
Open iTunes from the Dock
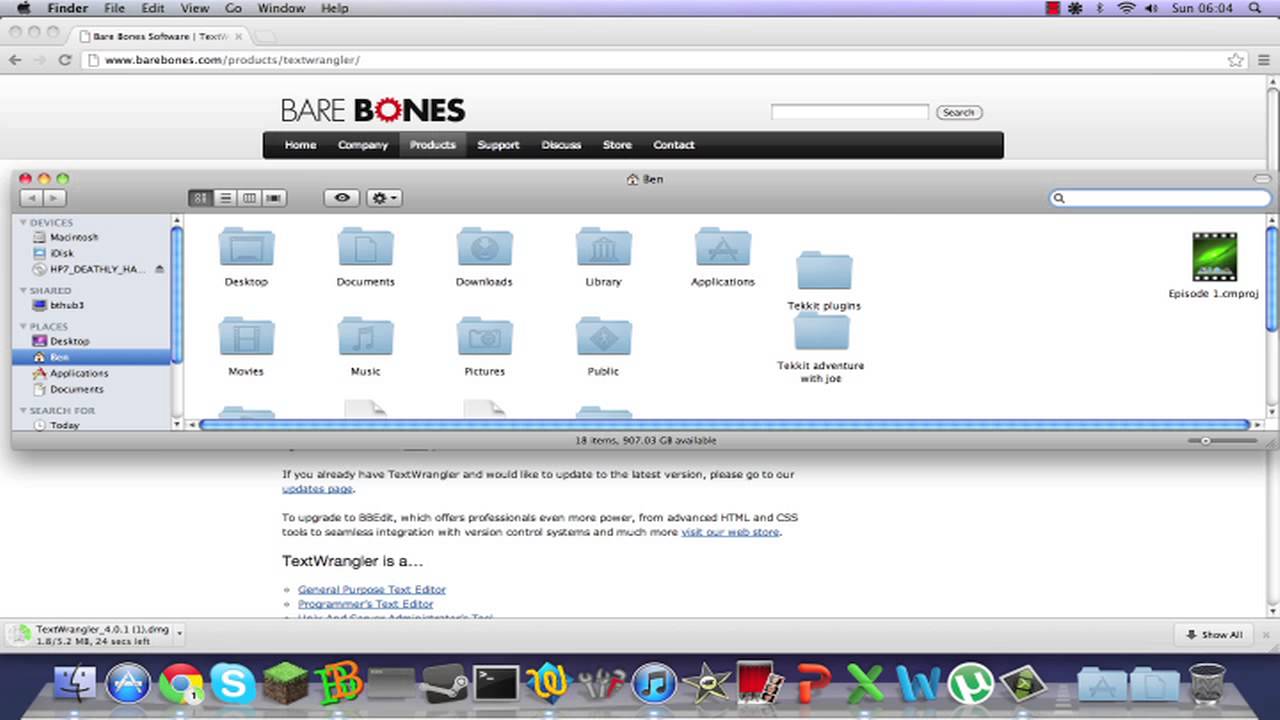coord(655,684)
